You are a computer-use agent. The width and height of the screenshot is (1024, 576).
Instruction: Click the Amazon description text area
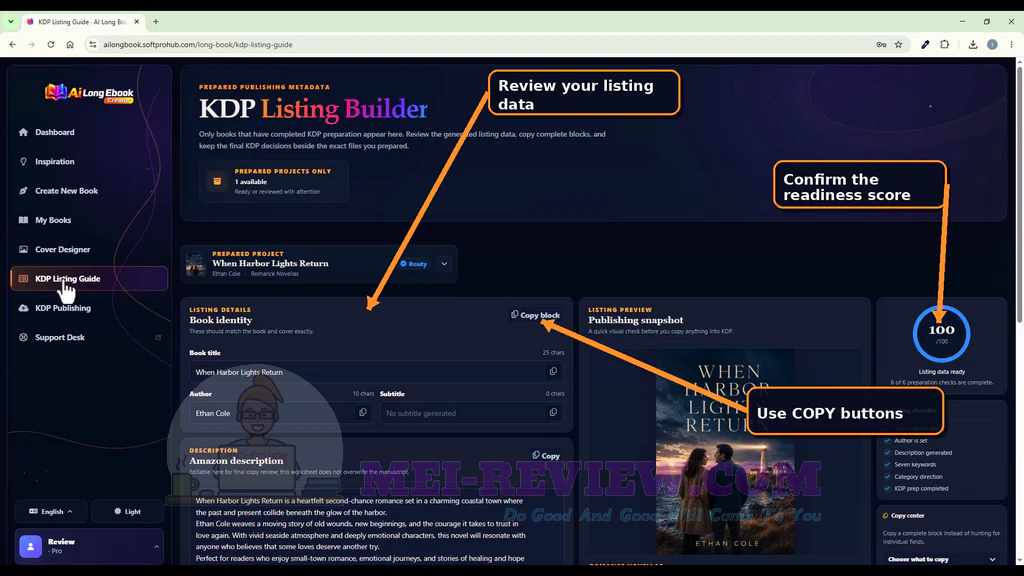tap(377, 528)
